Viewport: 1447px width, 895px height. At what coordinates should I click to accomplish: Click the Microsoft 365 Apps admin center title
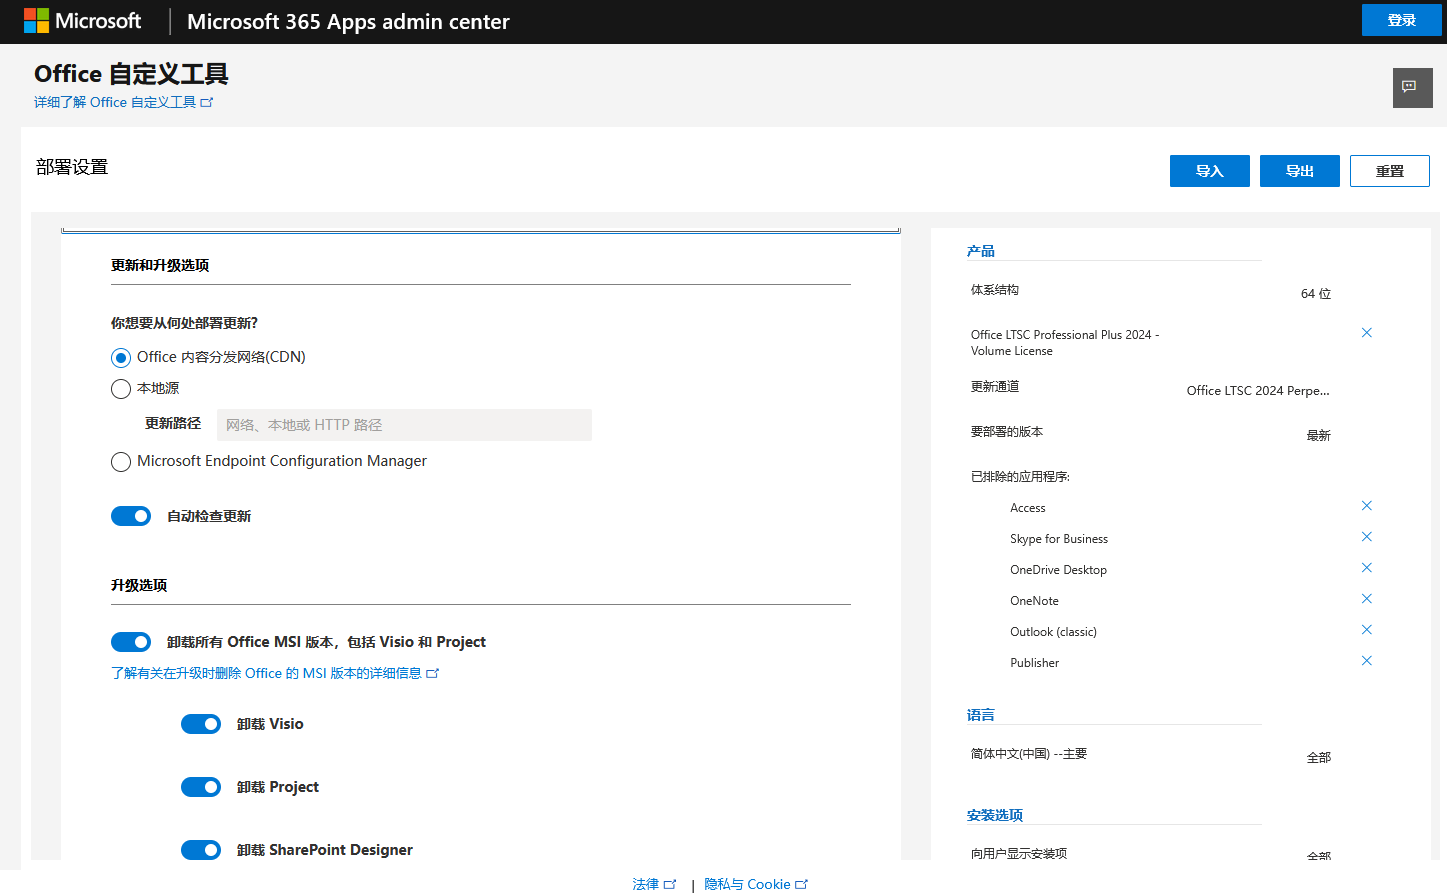348,22
